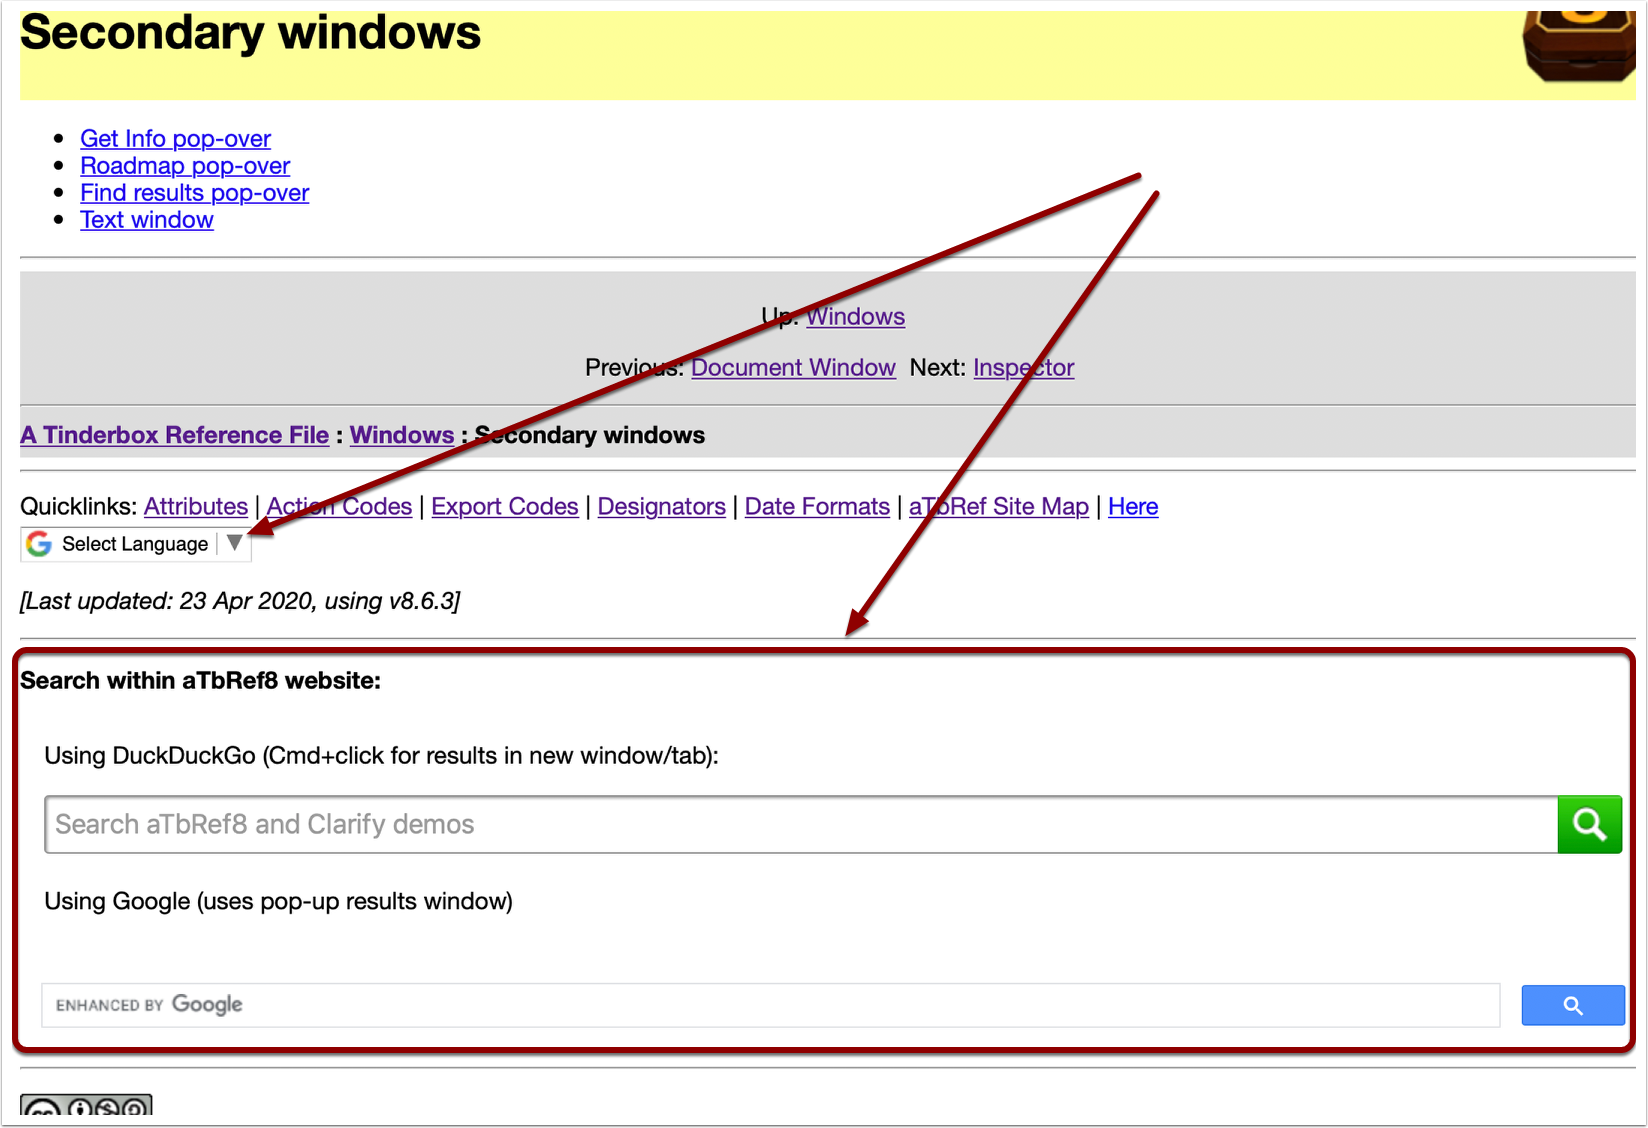Click 'Using DuckDuckGo' instruction text
Screen dimensions: 1648x1128
381,756
